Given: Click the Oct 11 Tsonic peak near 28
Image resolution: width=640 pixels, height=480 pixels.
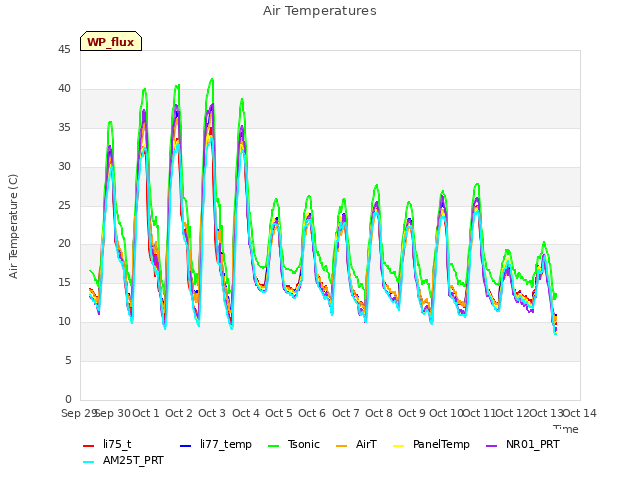Looking at the screenshot, I should point(477,184).
